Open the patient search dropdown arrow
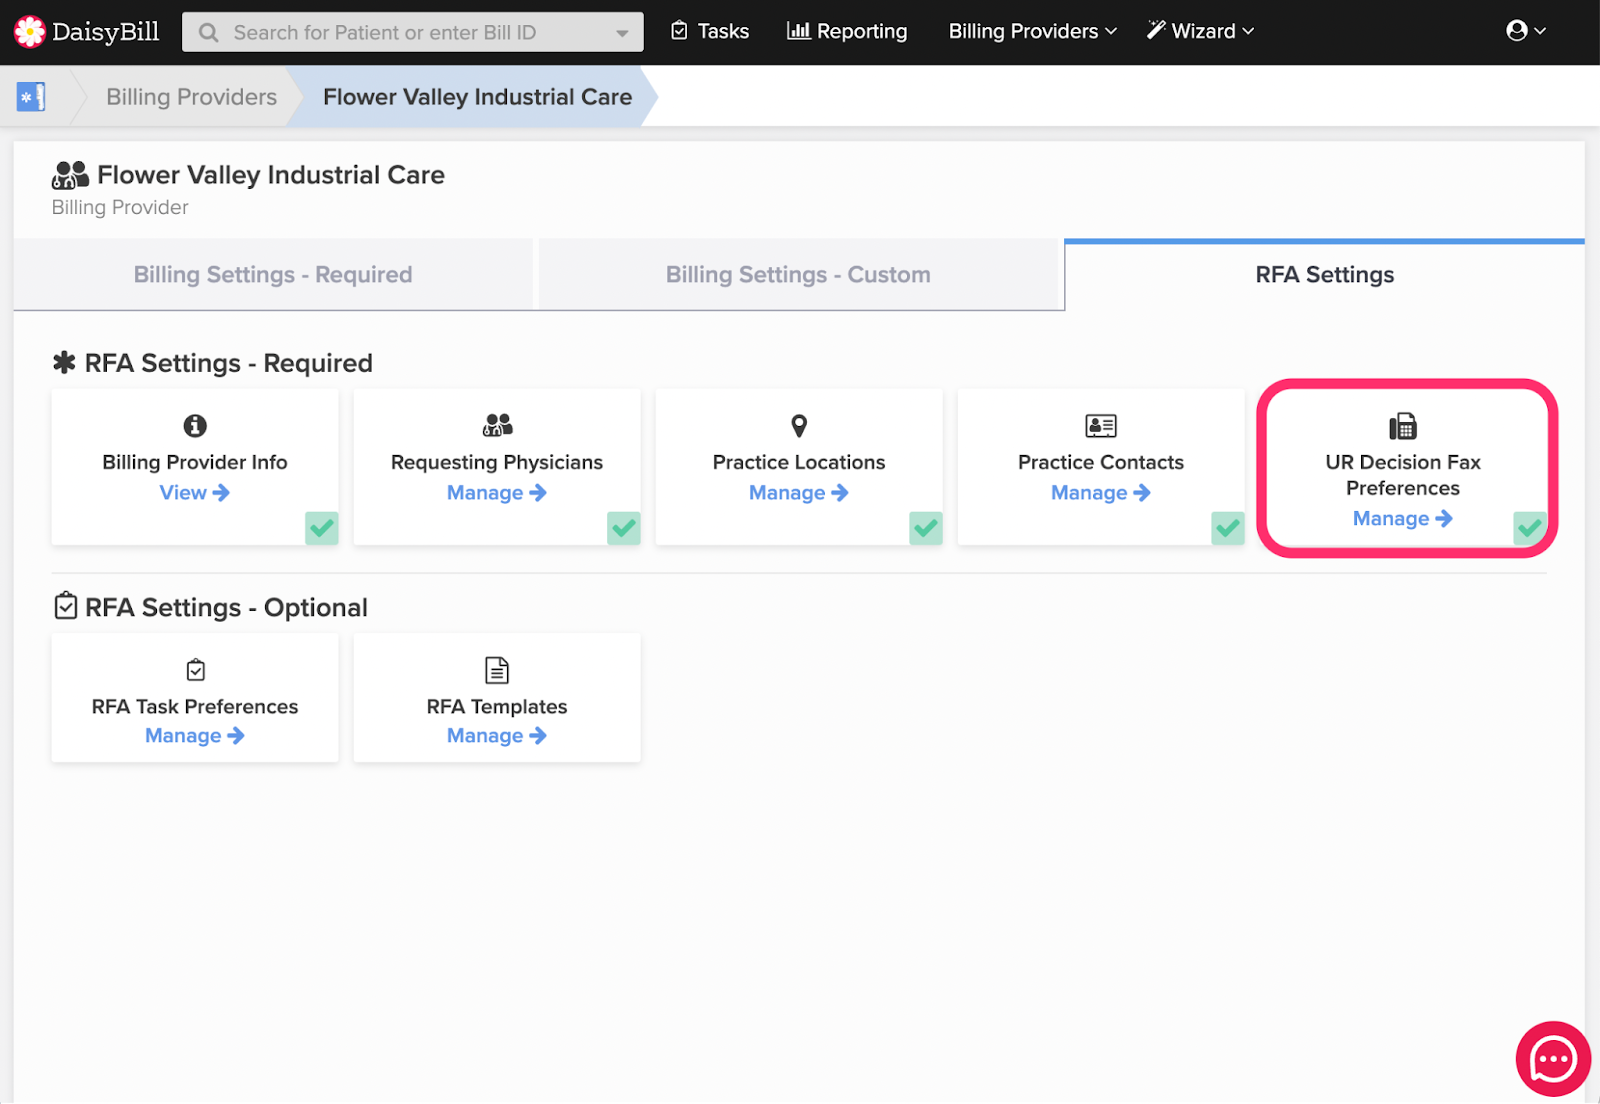 click(622, 33)
